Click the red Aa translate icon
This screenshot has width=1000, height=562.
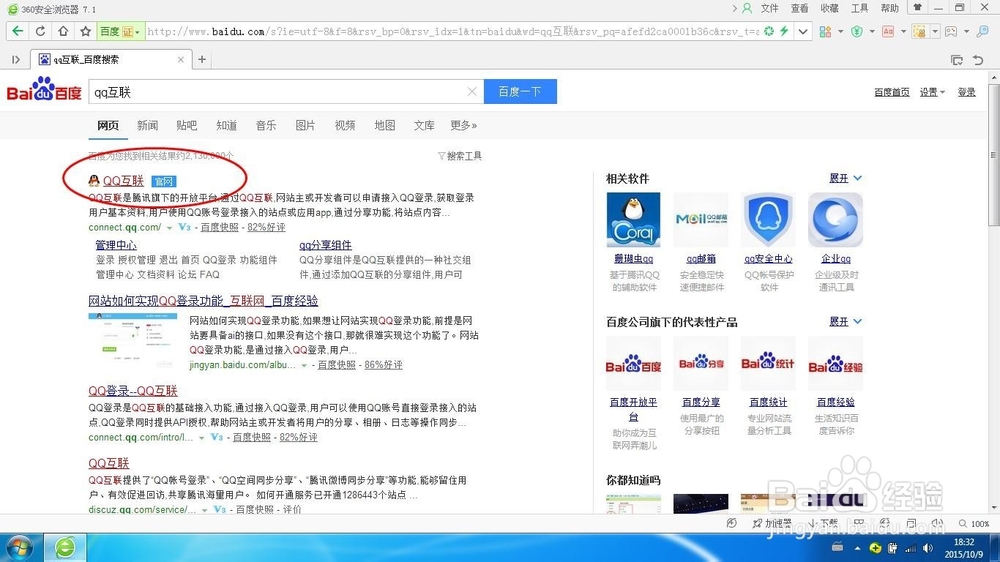coord(888,31)
